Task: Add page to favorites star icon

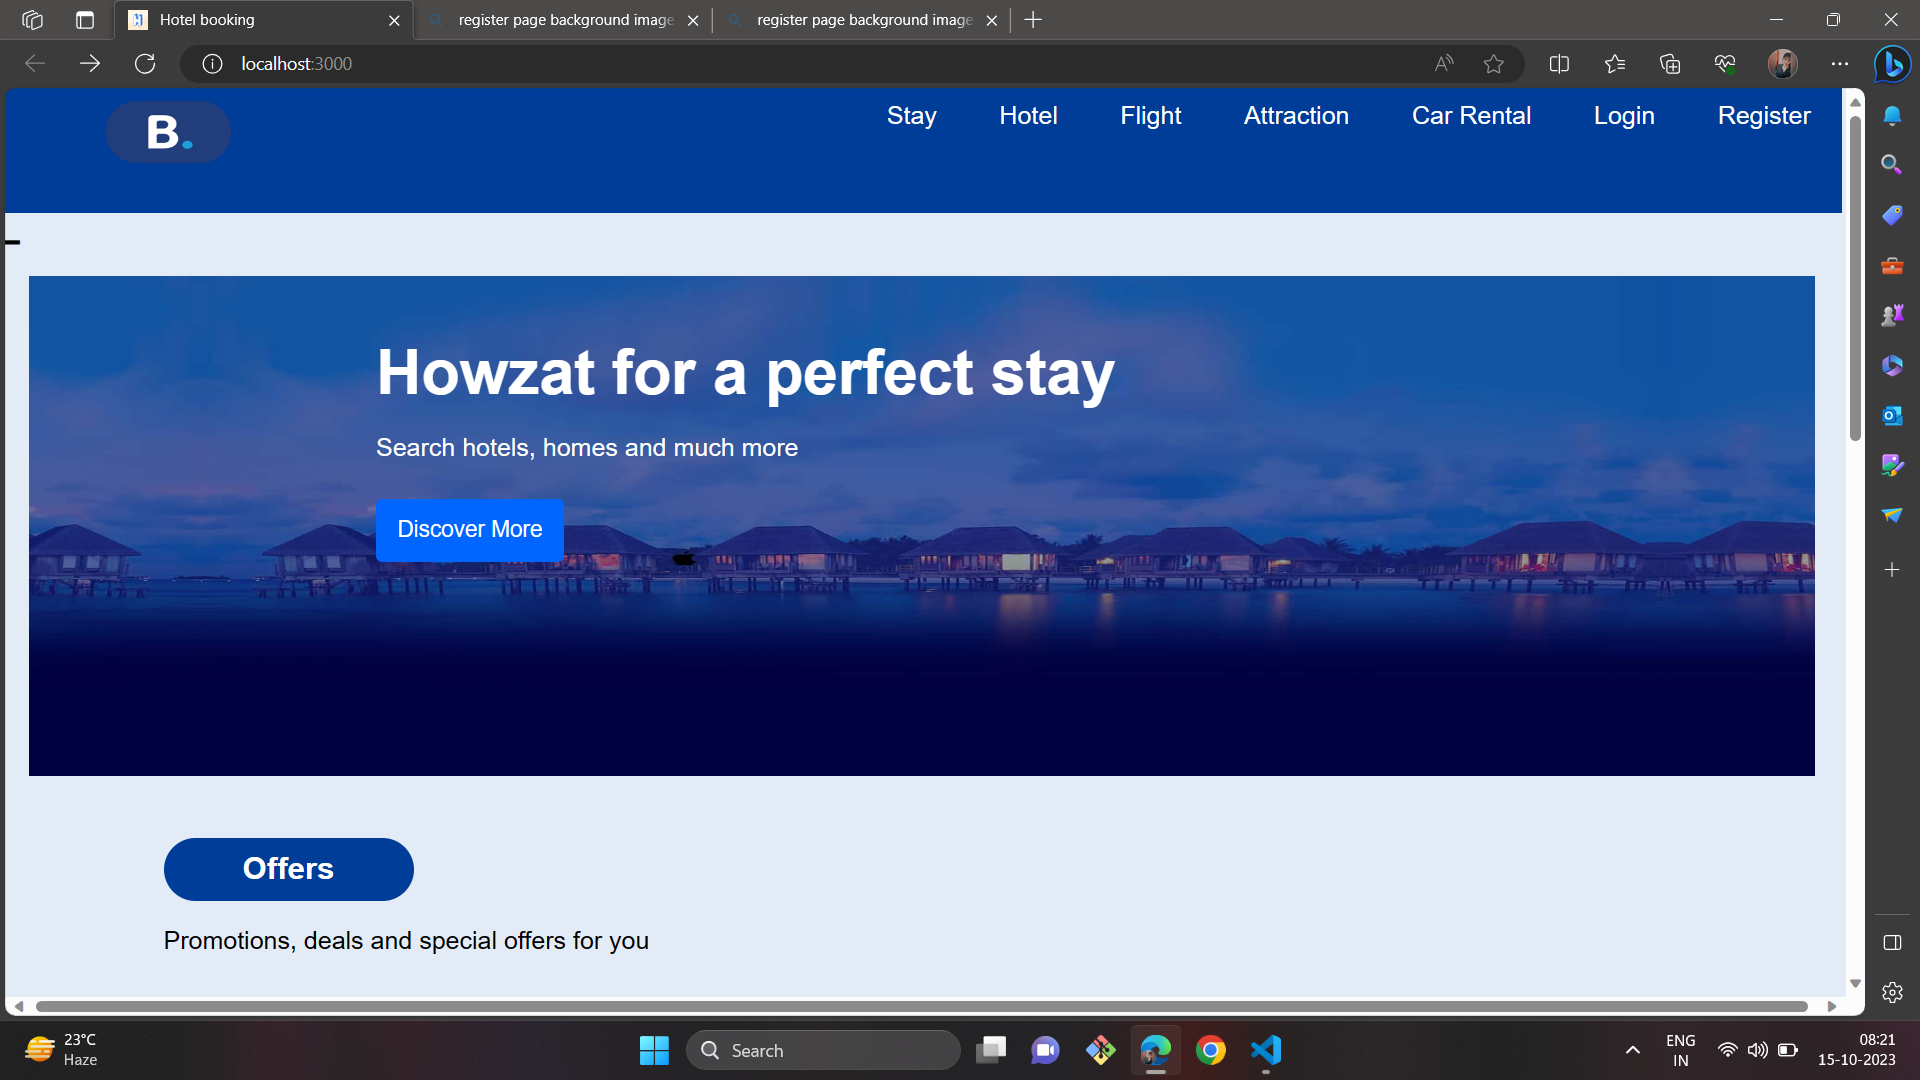Action: [x=1494, y=64]
